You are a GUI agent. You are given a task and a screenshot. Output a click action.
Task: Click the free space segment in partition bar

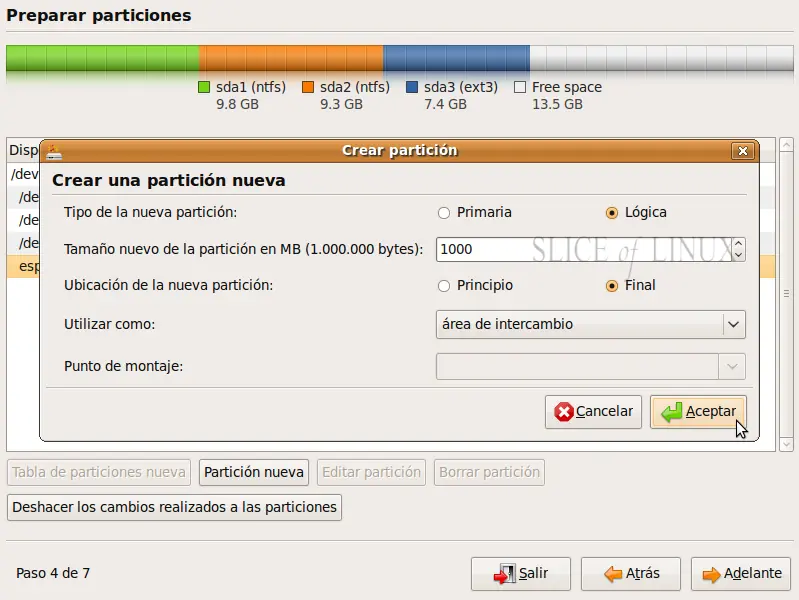coord(661,58)
